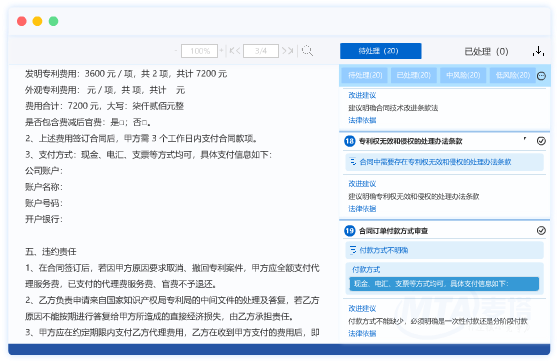Click the 开户银行 line
Screen dimensions: 560x364
pos(44,219)
